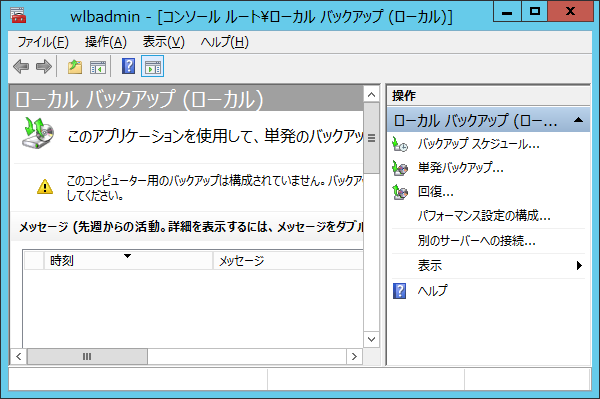The image size is (600, 399).
Task: Click the ヘルプ question mark icon in actions pane
Action: [399, 291]
